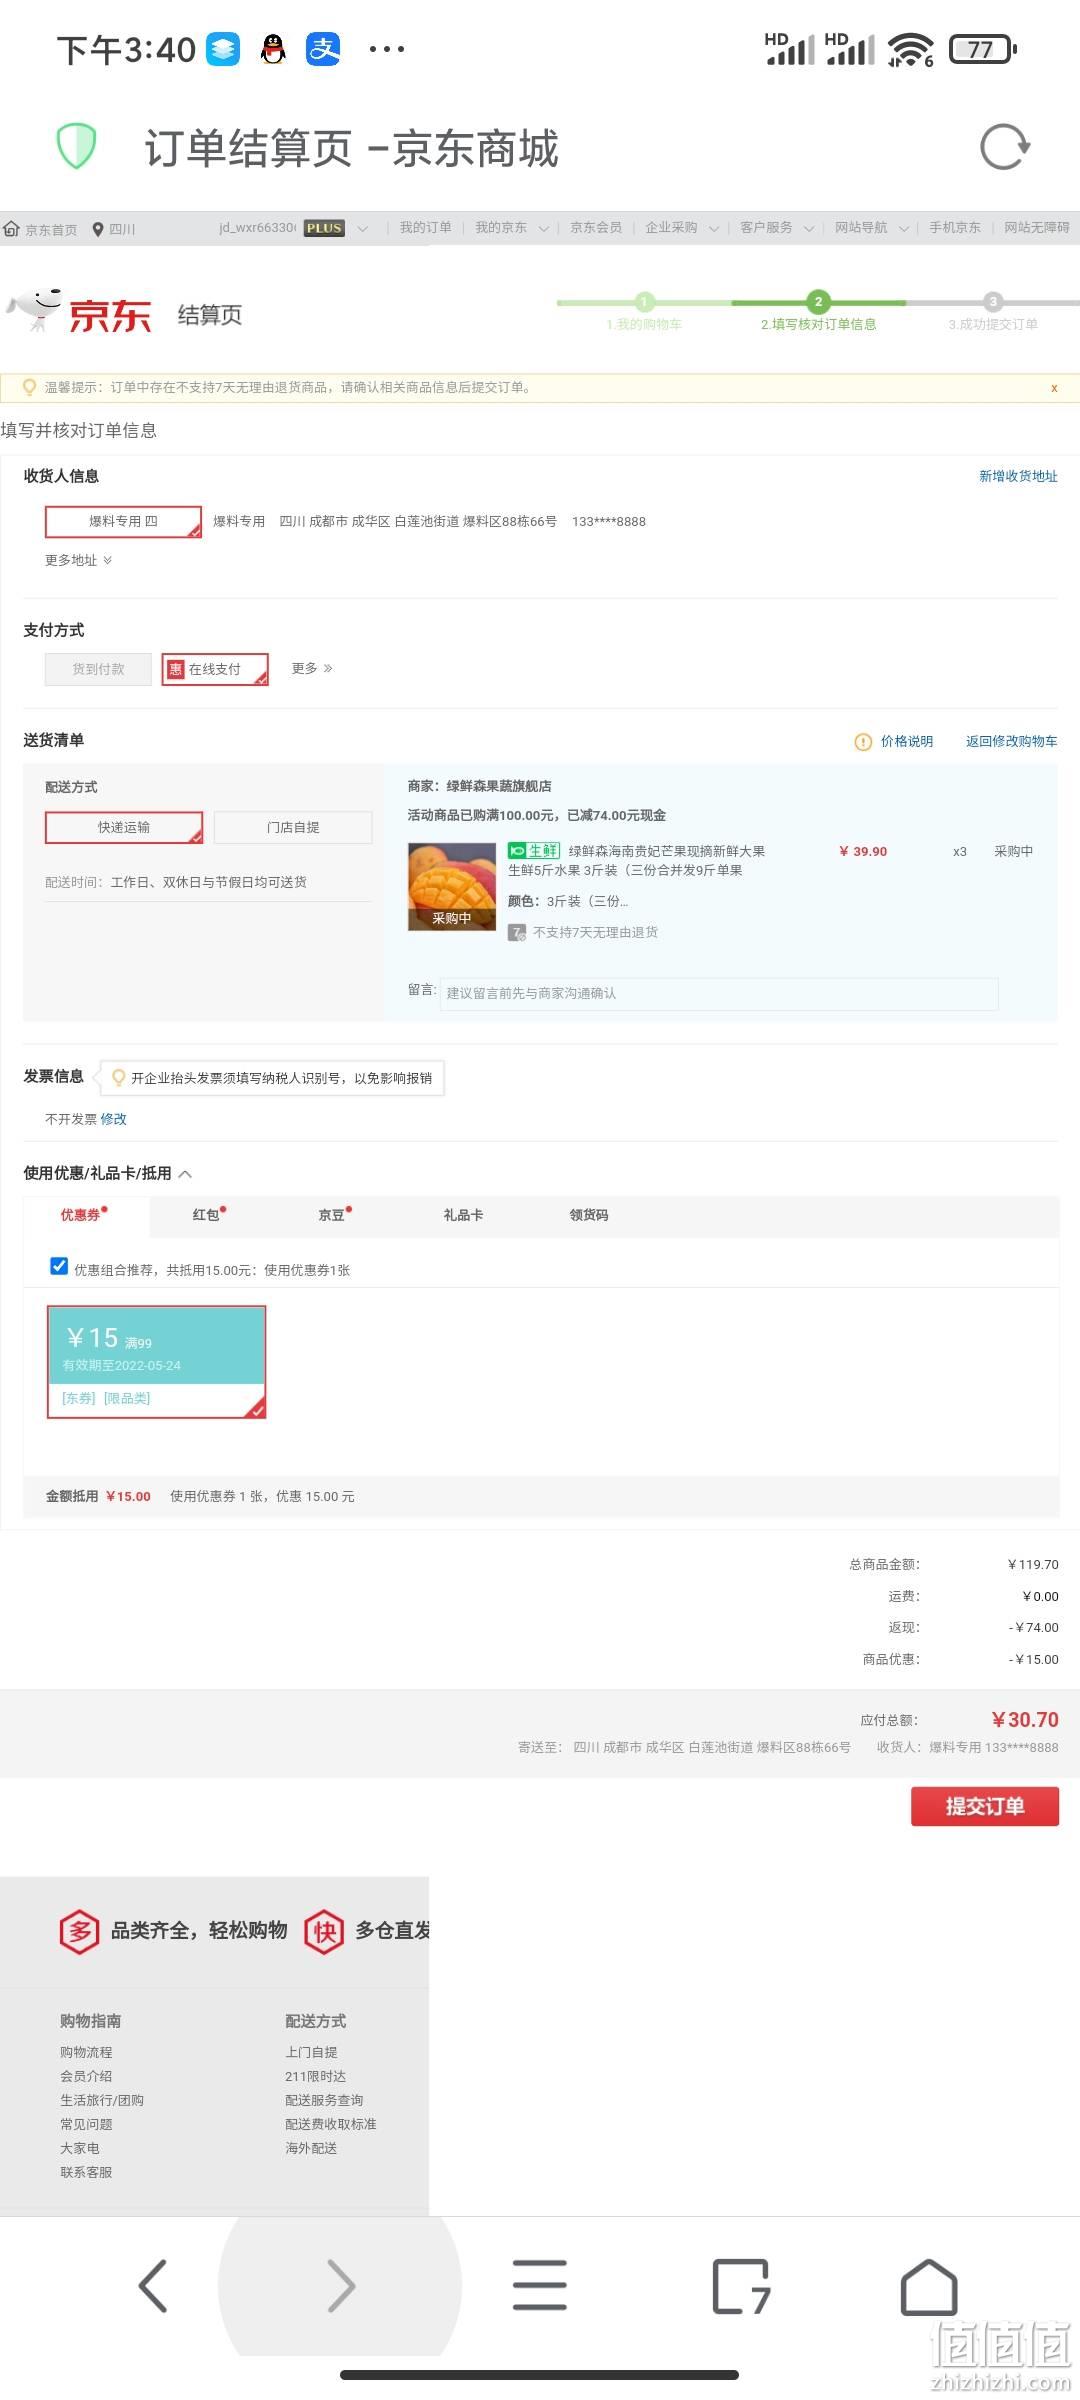Click the JD dog mascot logo
The height and width of the screenshot is (2400, 1080).
(36, 311)
